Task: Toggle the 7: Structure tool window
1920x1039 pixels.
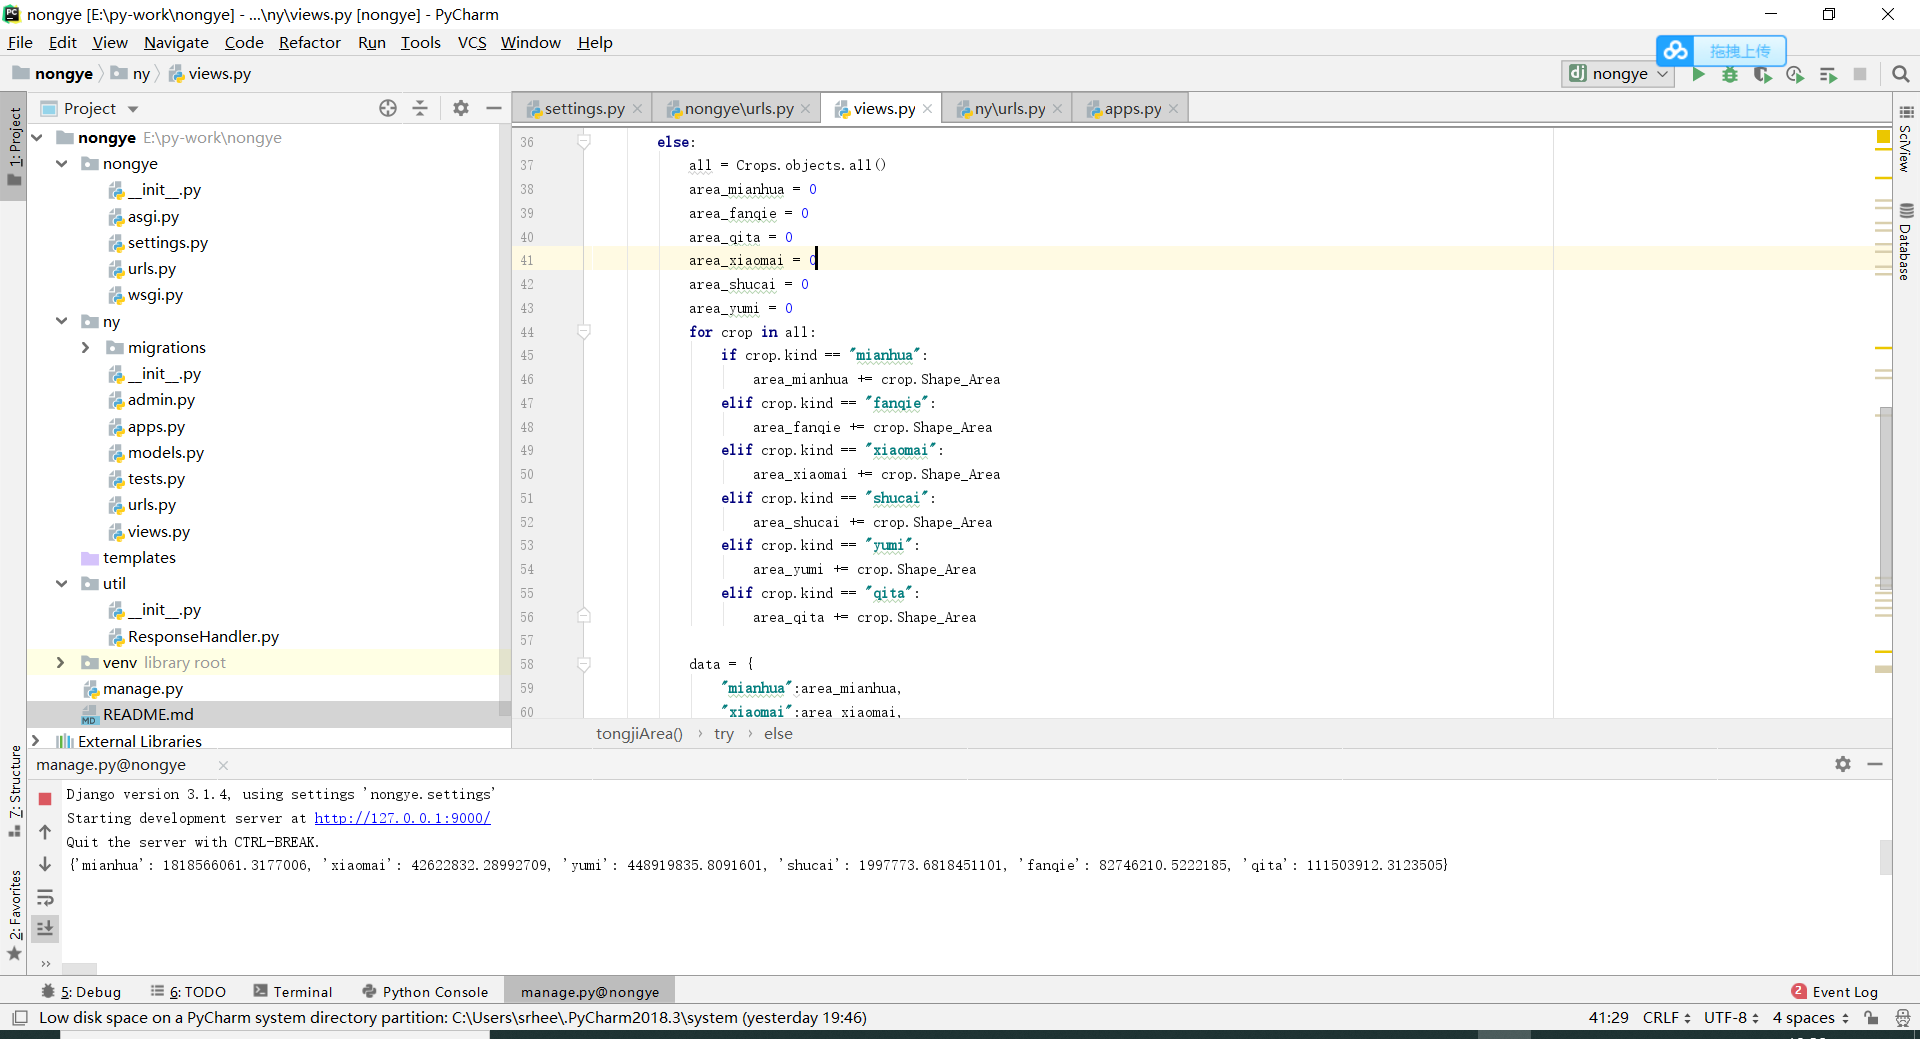Action: click(14, 792)
